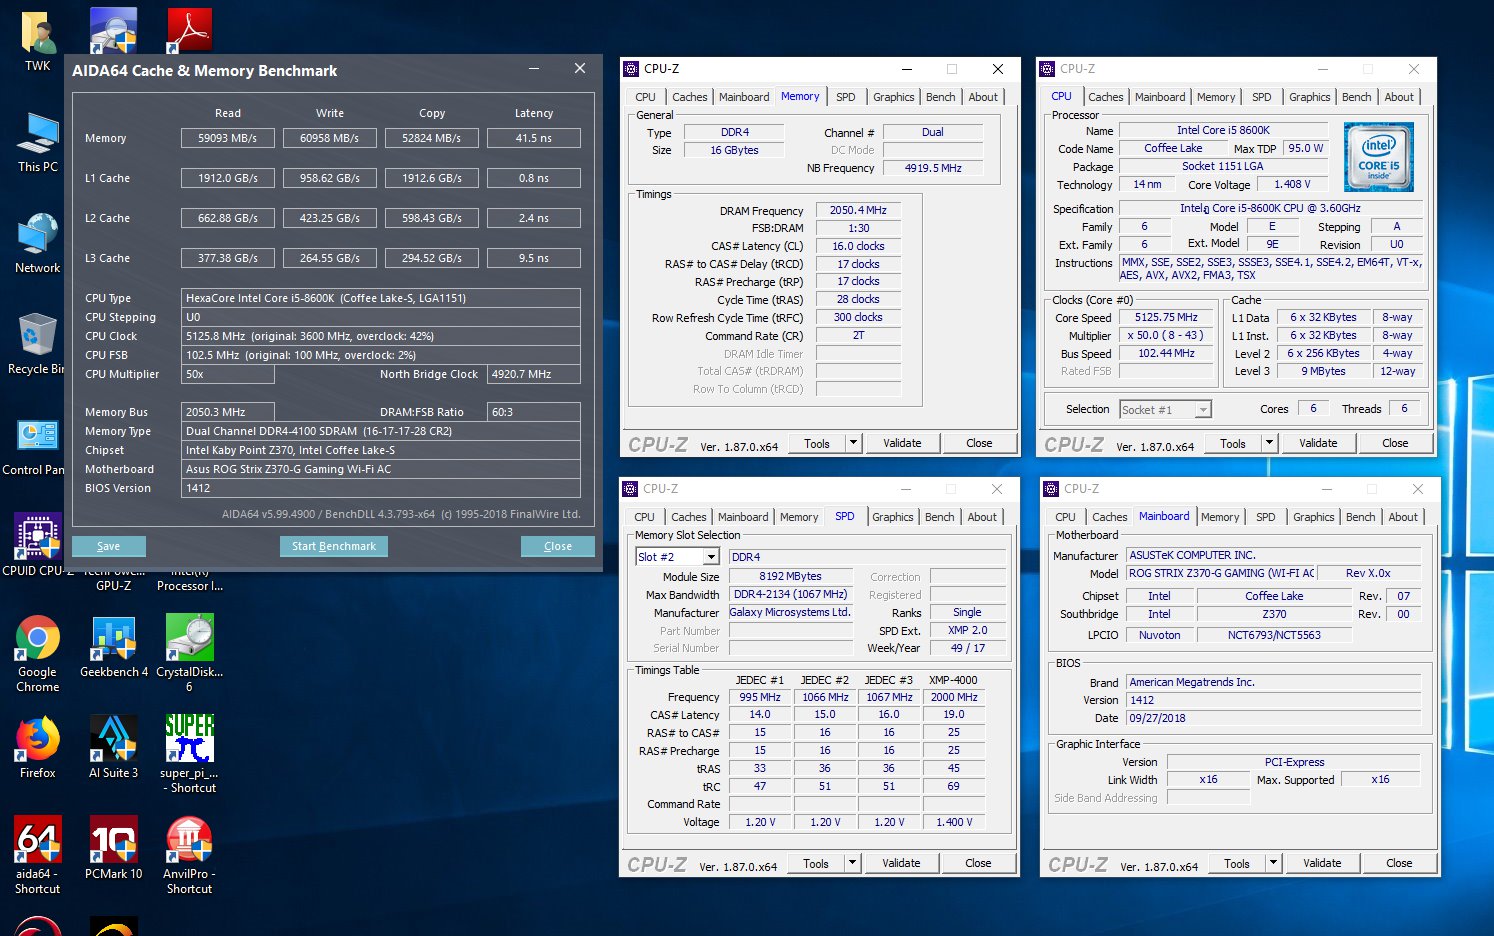Click Validate in the CPU-Z Memory window

(x=902, y=443)
